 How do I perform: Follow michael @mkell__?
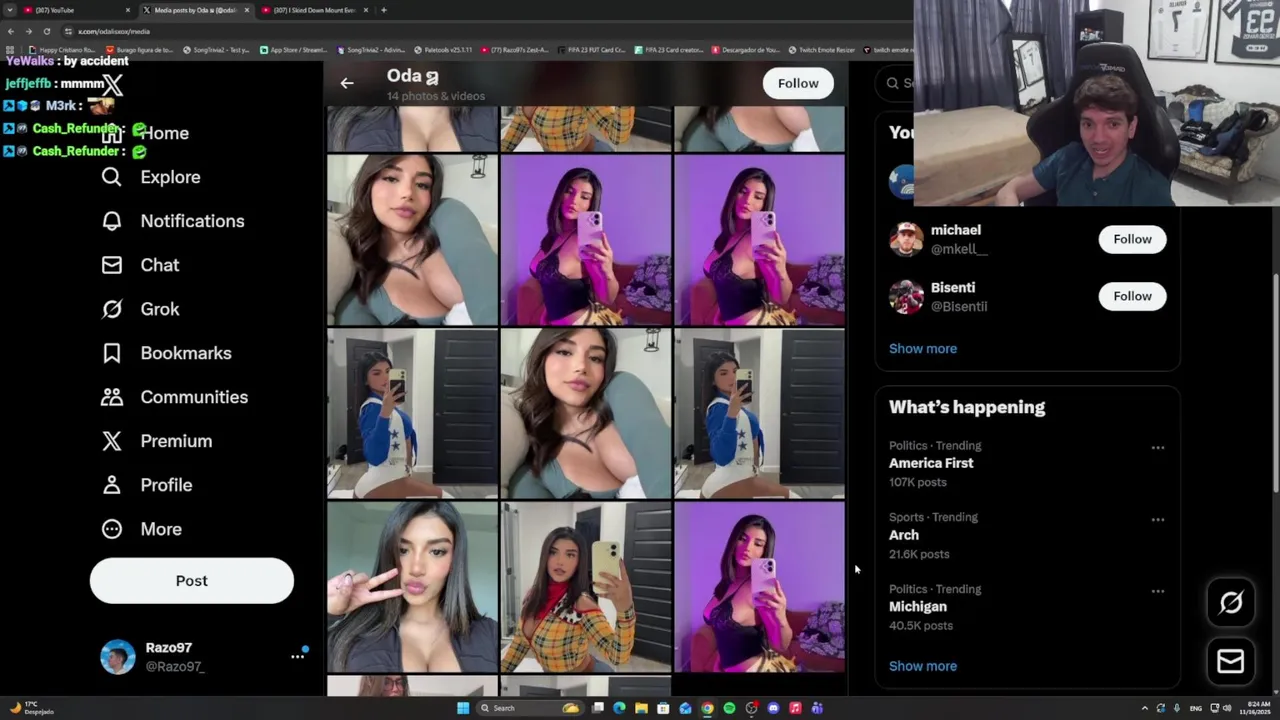(1132, 239)
